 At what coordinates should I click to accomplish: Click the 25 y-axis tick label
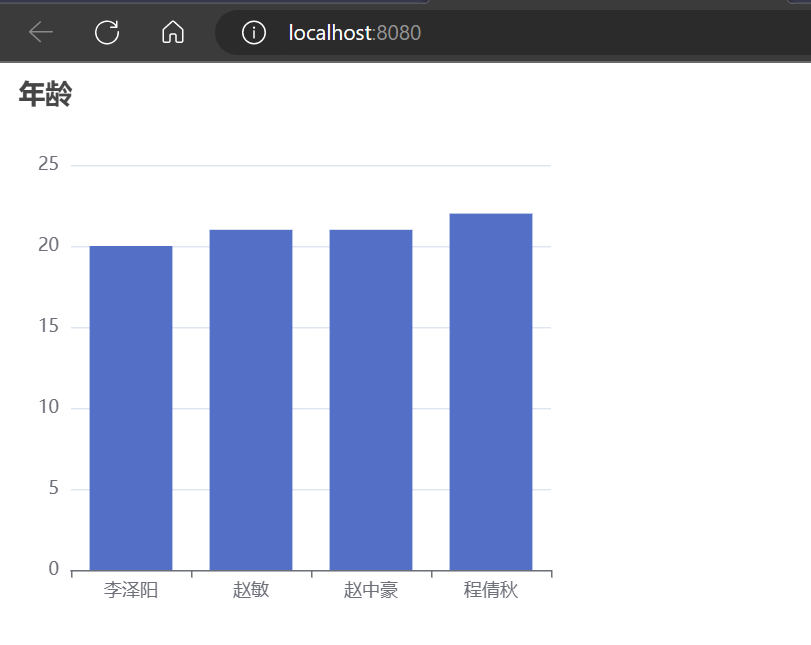pos(48,164)
